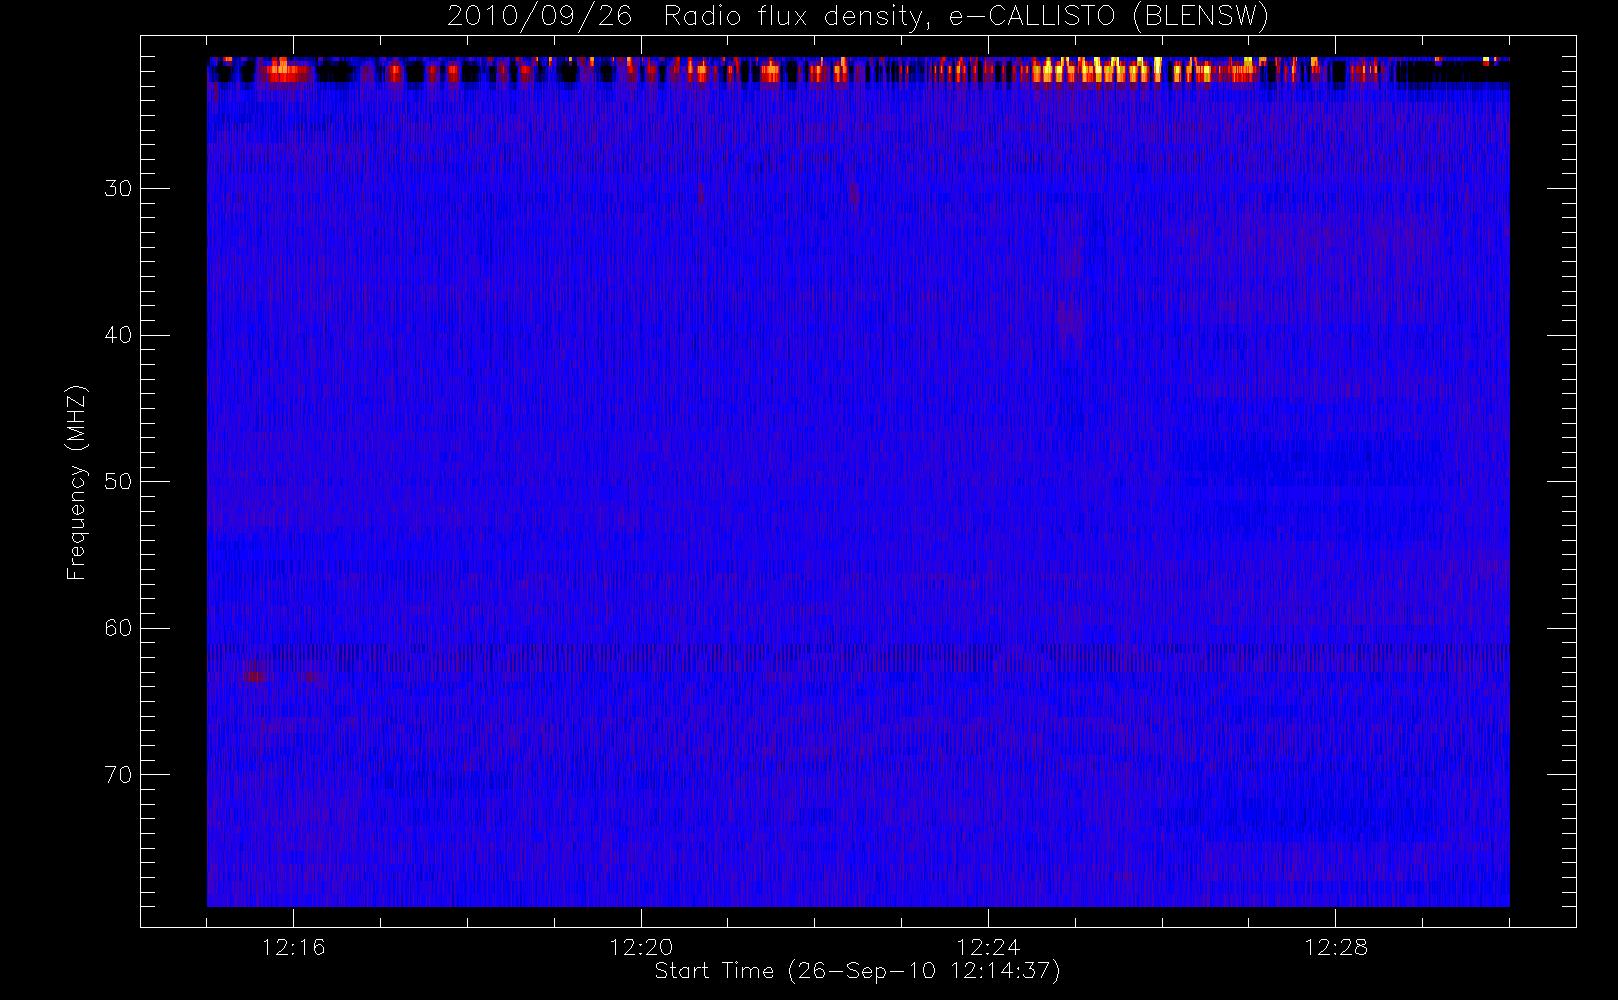Click the 12:16 time tick label
The width and height of the screenshot is (1618, 1000).
coord(293,947)
